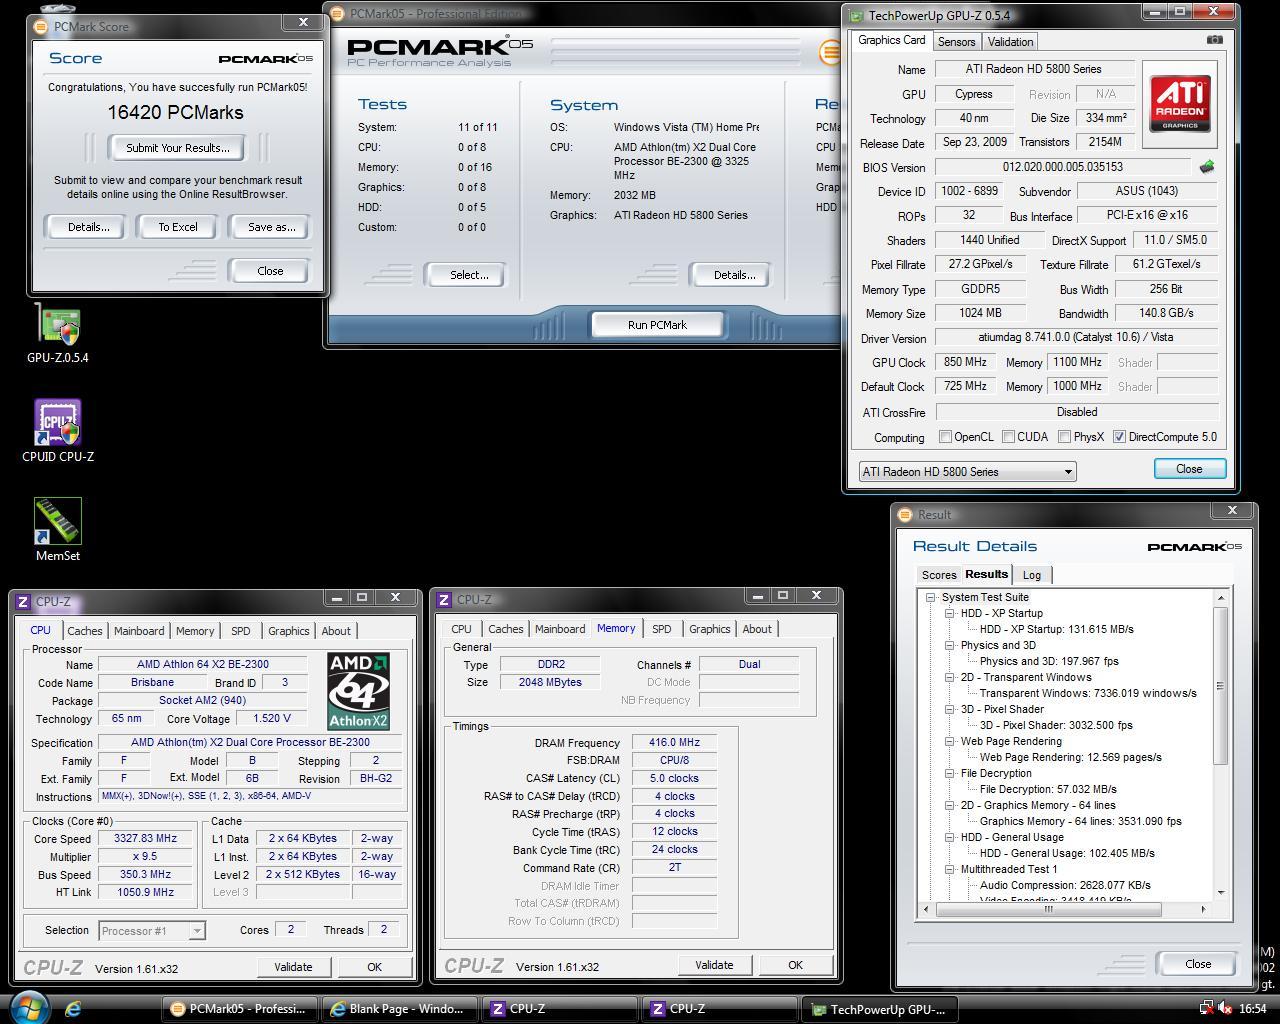Click the GPU-Z title bar app icon
The image size is (1280, 1024).
[x=856, y=15]
